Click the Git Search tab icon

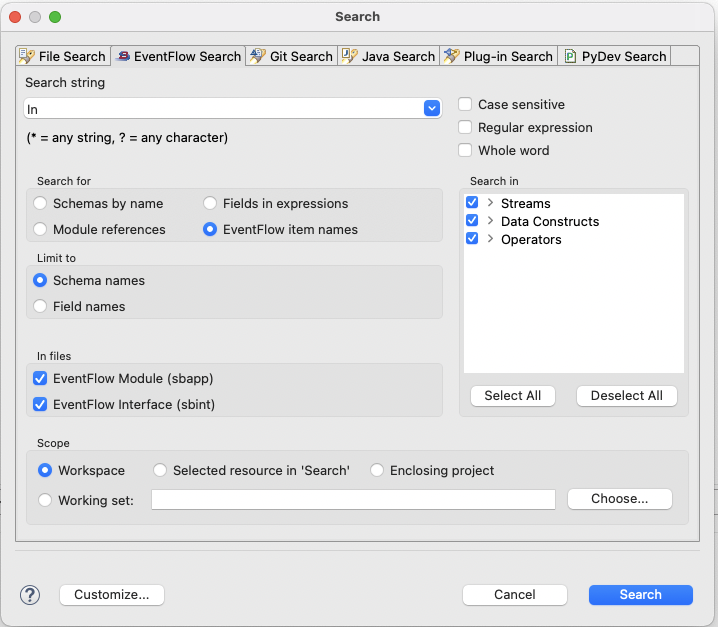pos(258,56)
